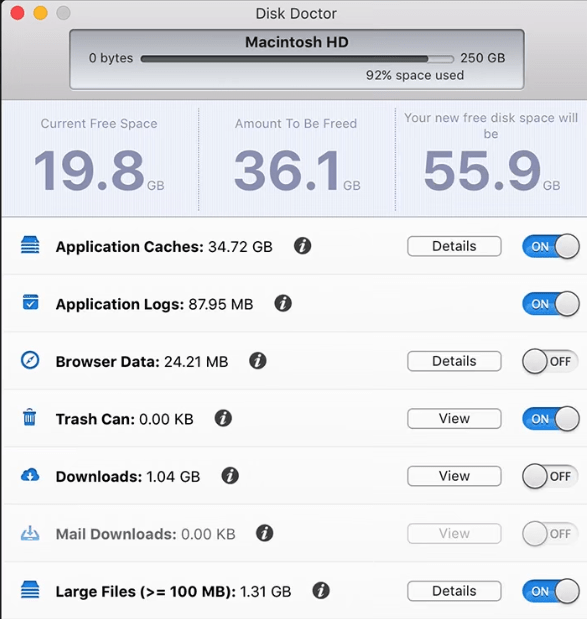Open the Large Files info icon
The width and height of the screenshot is (587, 619).
(x=321, y=591)
